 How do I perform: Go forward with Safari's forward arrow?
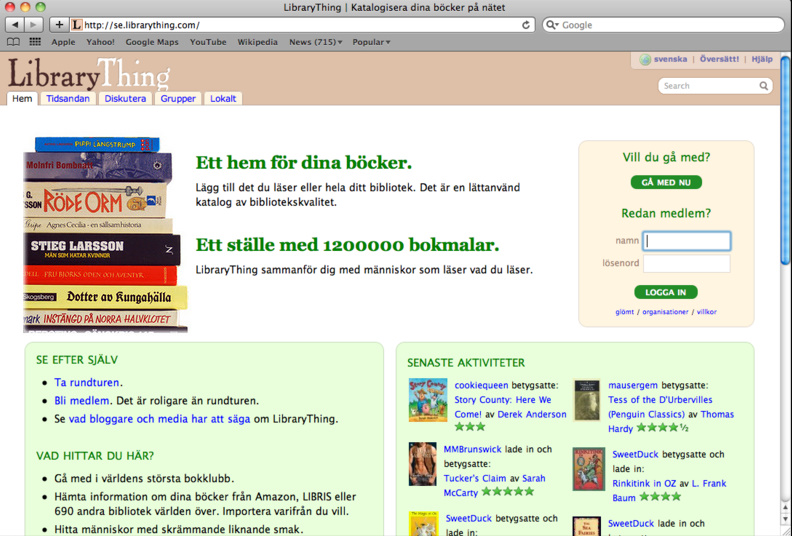point(34,24)
